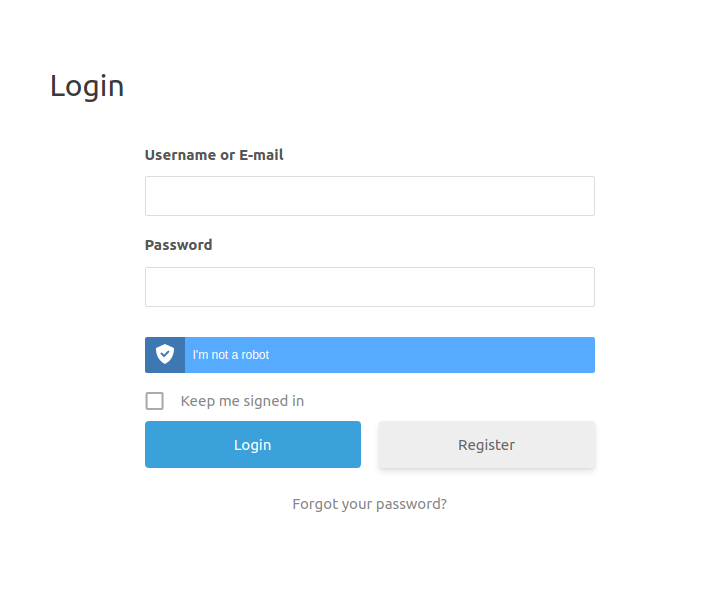
Task: Activate the password entry field
Action: pos(370,287)
